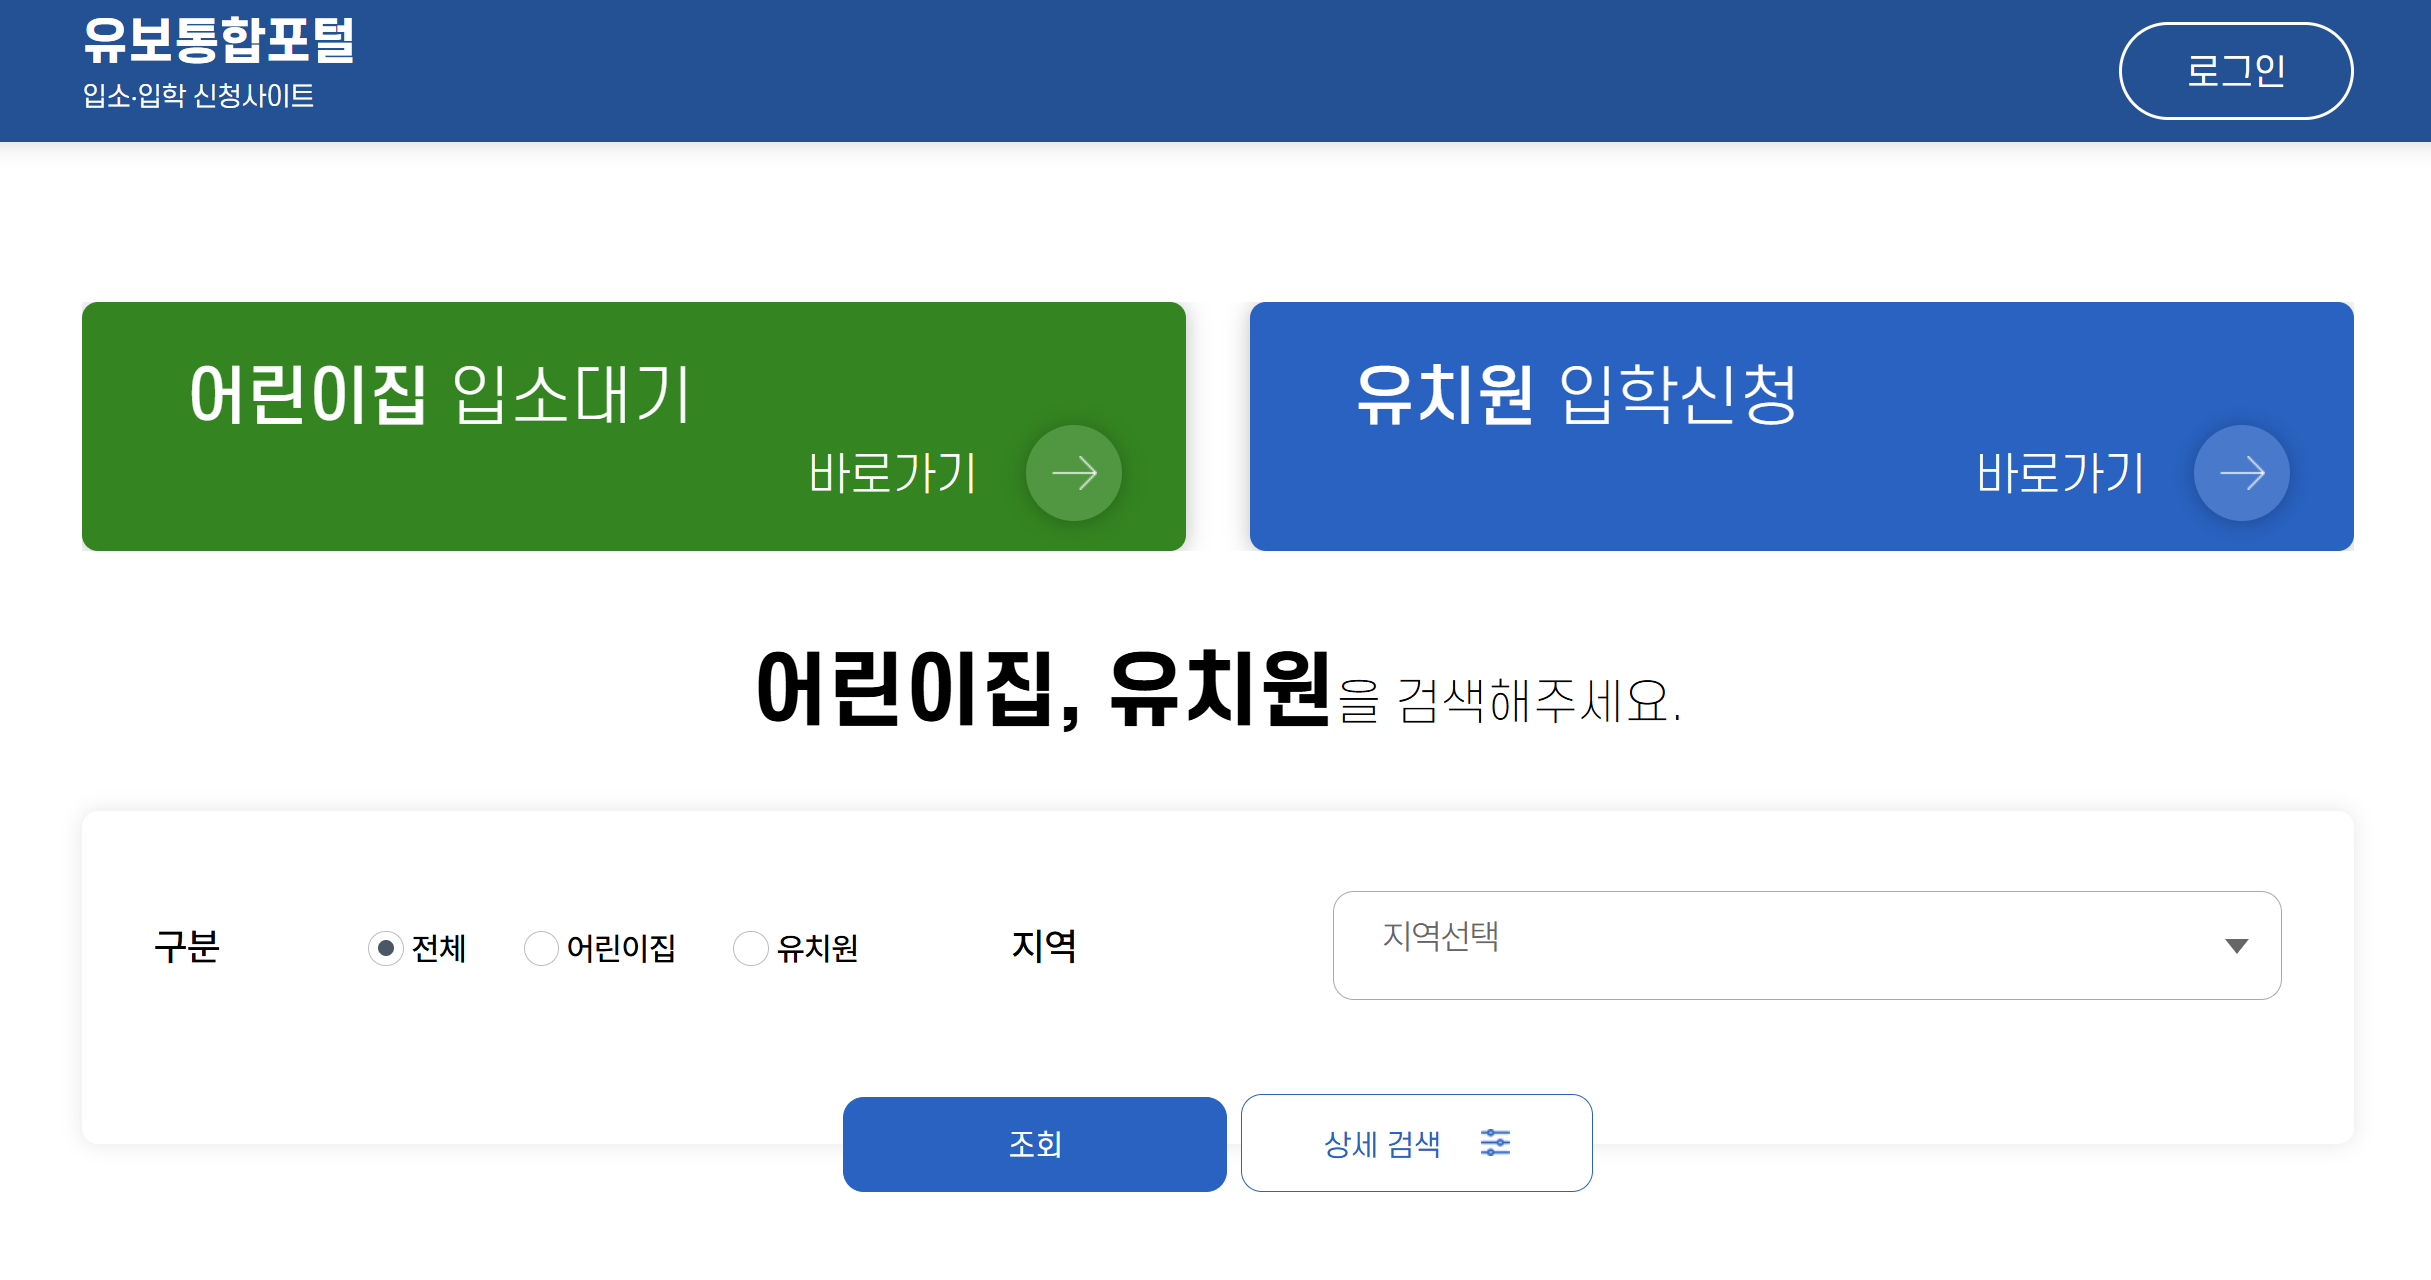2431x1280 pixels.
Task: Click the filter sliders icon beside 상세 검색
Action: [1495, 1142]
